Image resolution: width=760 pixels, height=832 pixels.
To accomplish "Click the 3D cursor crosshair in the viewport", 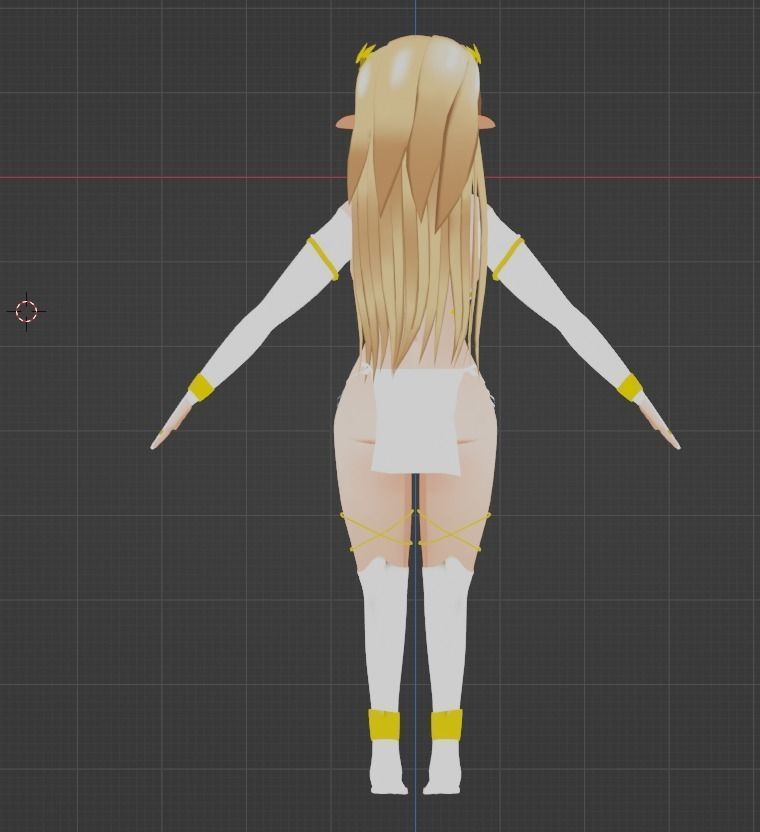I will click(x=27, y=311).
